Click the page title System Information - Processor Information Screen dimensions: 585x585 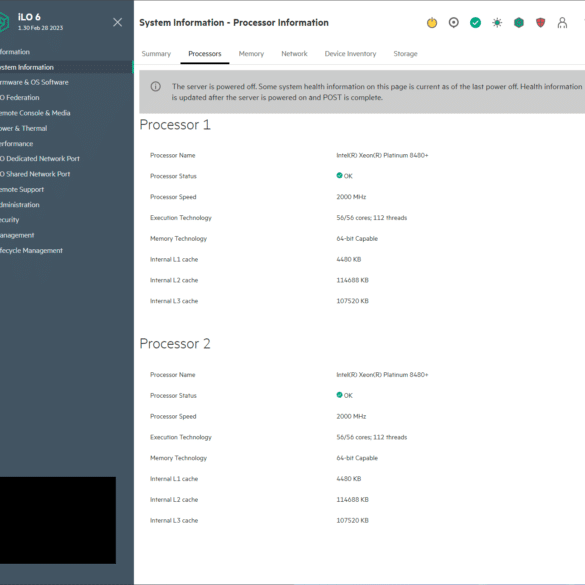[234, 23]
